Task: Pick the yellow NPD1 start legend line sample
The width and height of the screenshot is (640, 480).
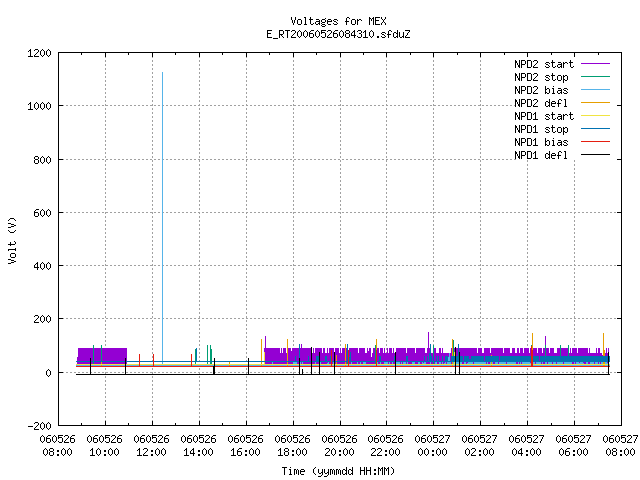Action: pyautogui.click(x=596, y=116)
